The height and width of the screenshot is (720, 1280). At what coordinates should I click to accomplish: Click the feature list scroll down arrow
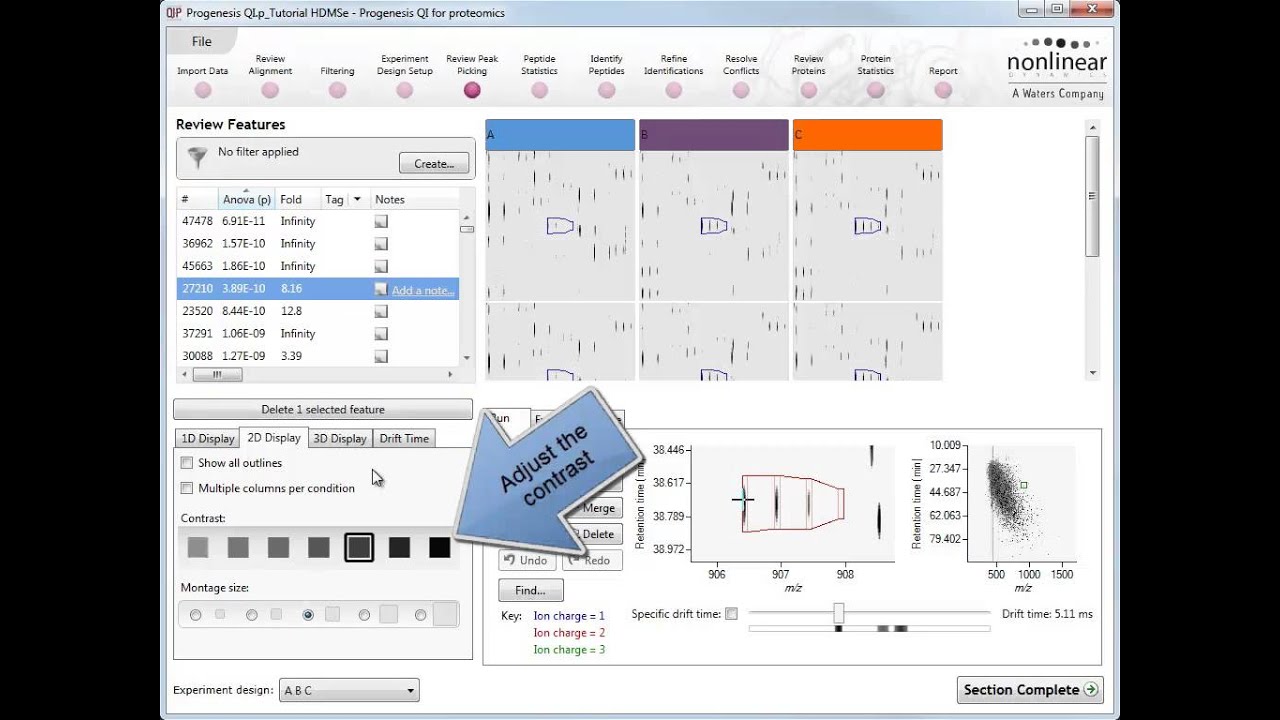pyautogui.click(x=467, y=358)
